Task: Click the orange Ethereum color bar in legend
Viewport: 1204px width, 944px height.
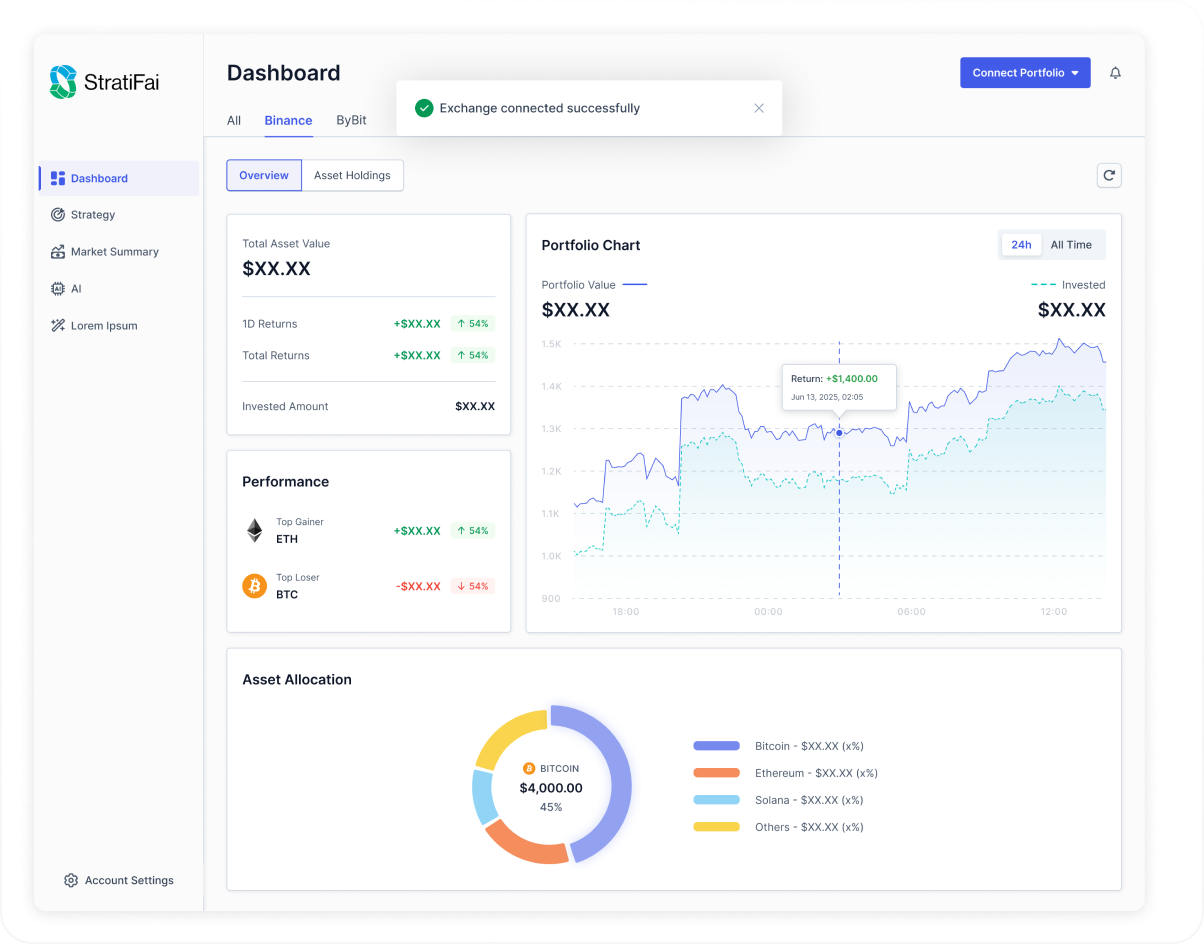Action: point(716,773)
